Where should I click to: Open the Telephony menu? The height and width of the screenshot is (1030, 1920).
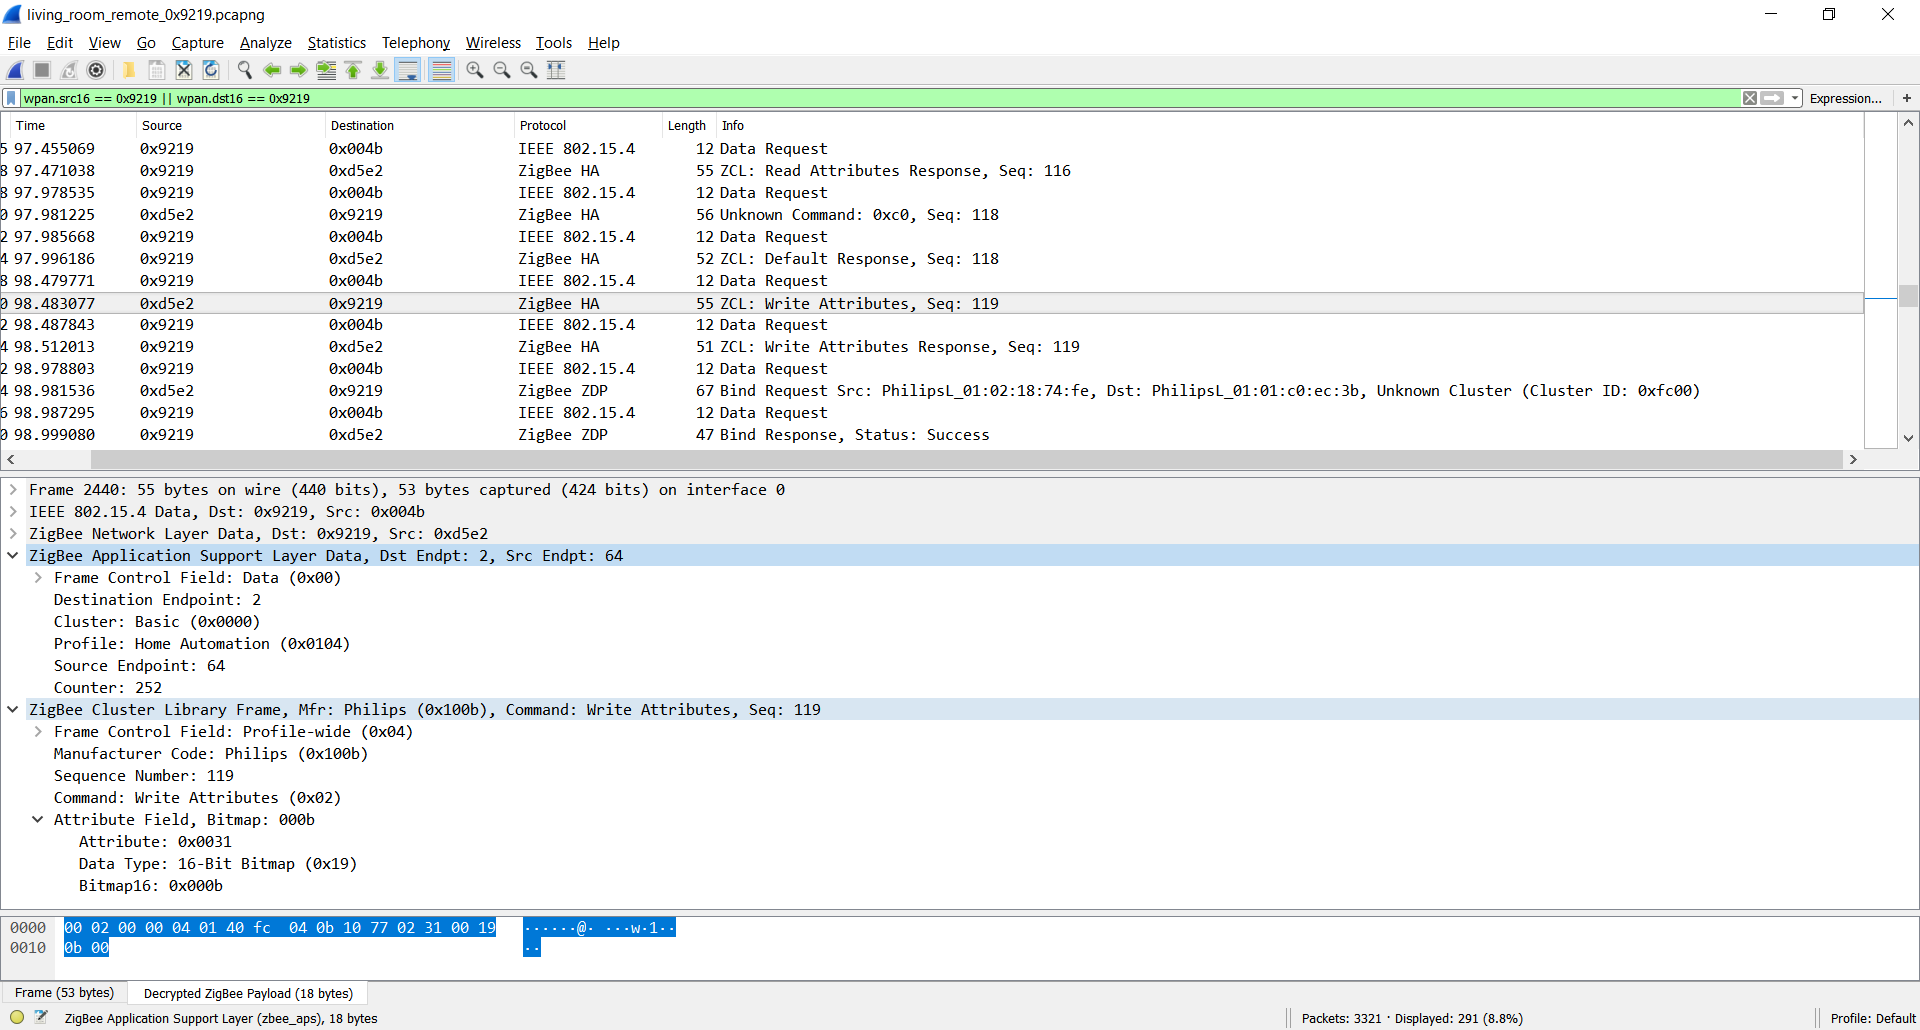click(x=415, y=43)
